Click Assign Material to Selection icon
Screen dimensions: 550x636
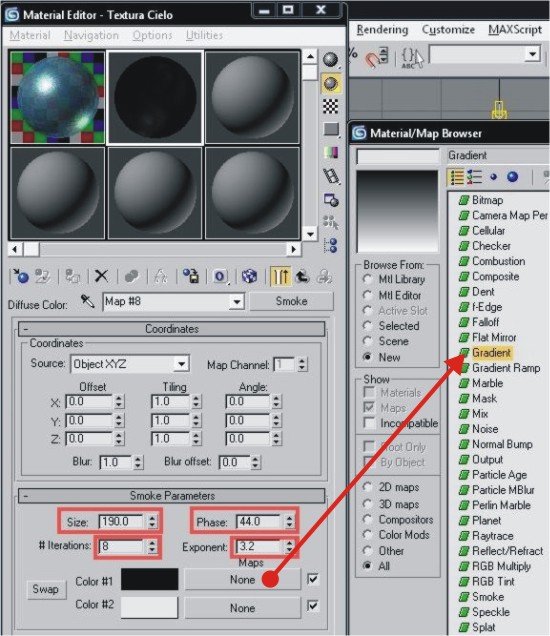point(73,276)
